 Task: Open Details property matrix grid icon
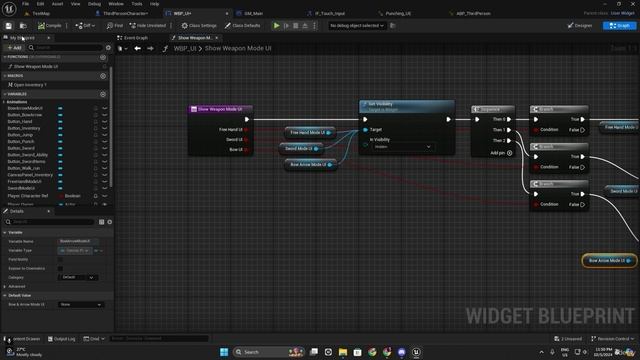102,222
